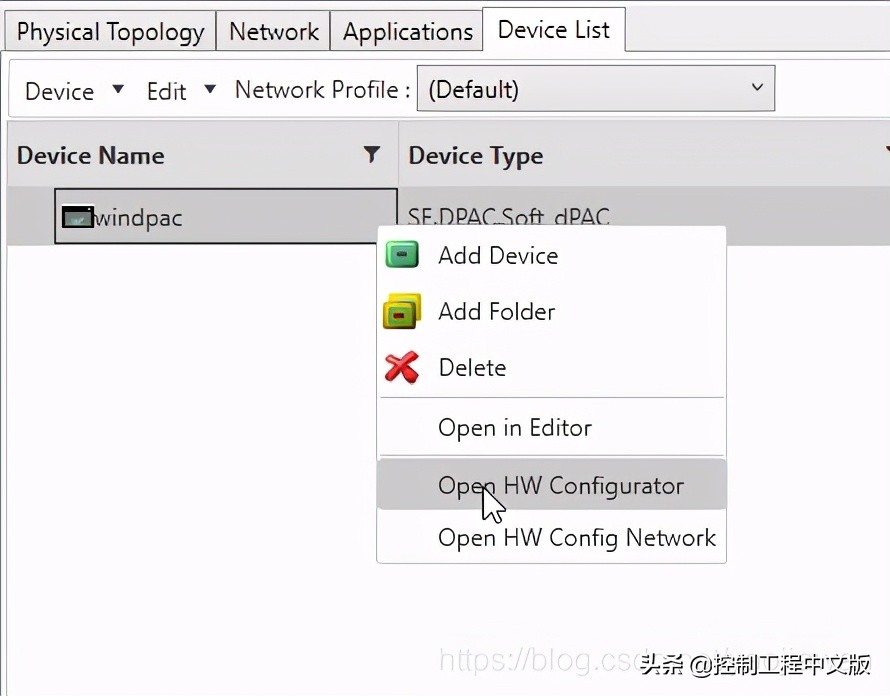This screenshot has height=696, width=890.
Task: Choose Open HW Configurator from context menu
Action: [x=561, y=486]
